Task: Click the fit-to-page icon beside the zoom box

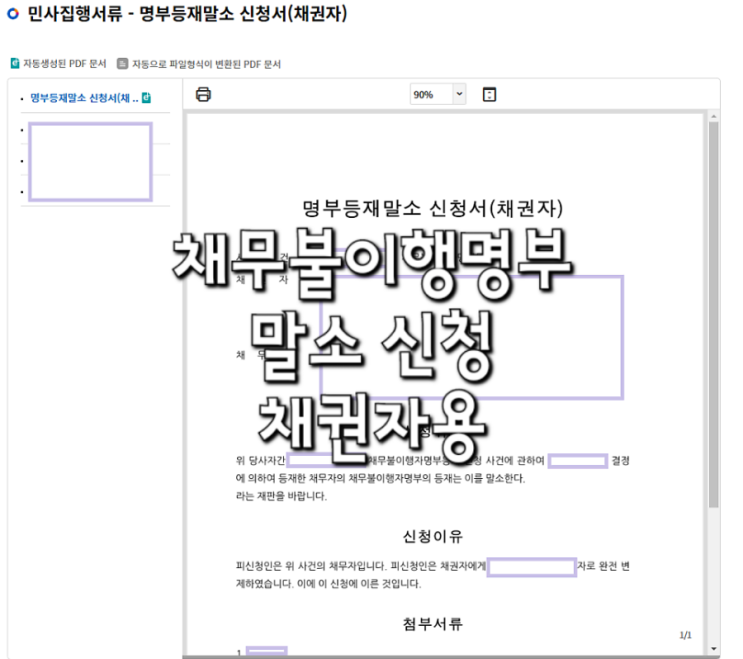Action: click(489, 94)
